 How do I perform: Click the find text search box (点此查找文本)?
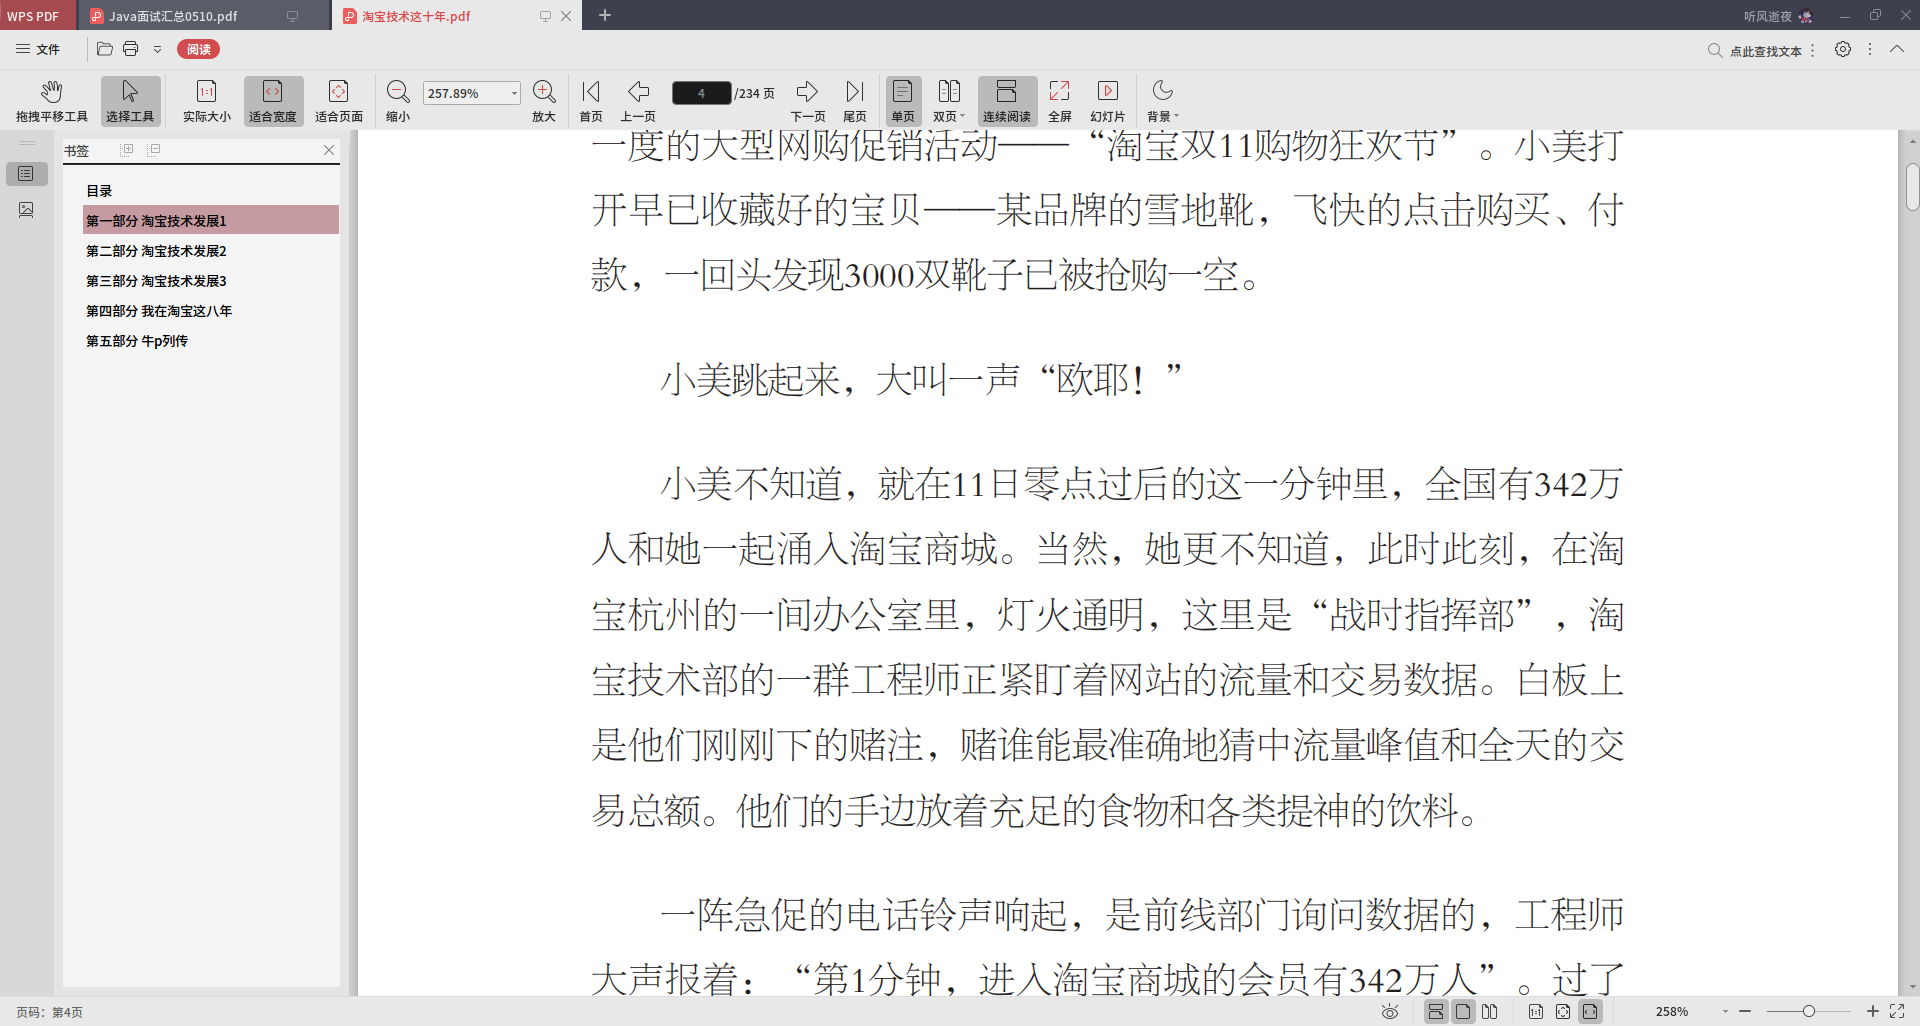tap(1755, 50)
